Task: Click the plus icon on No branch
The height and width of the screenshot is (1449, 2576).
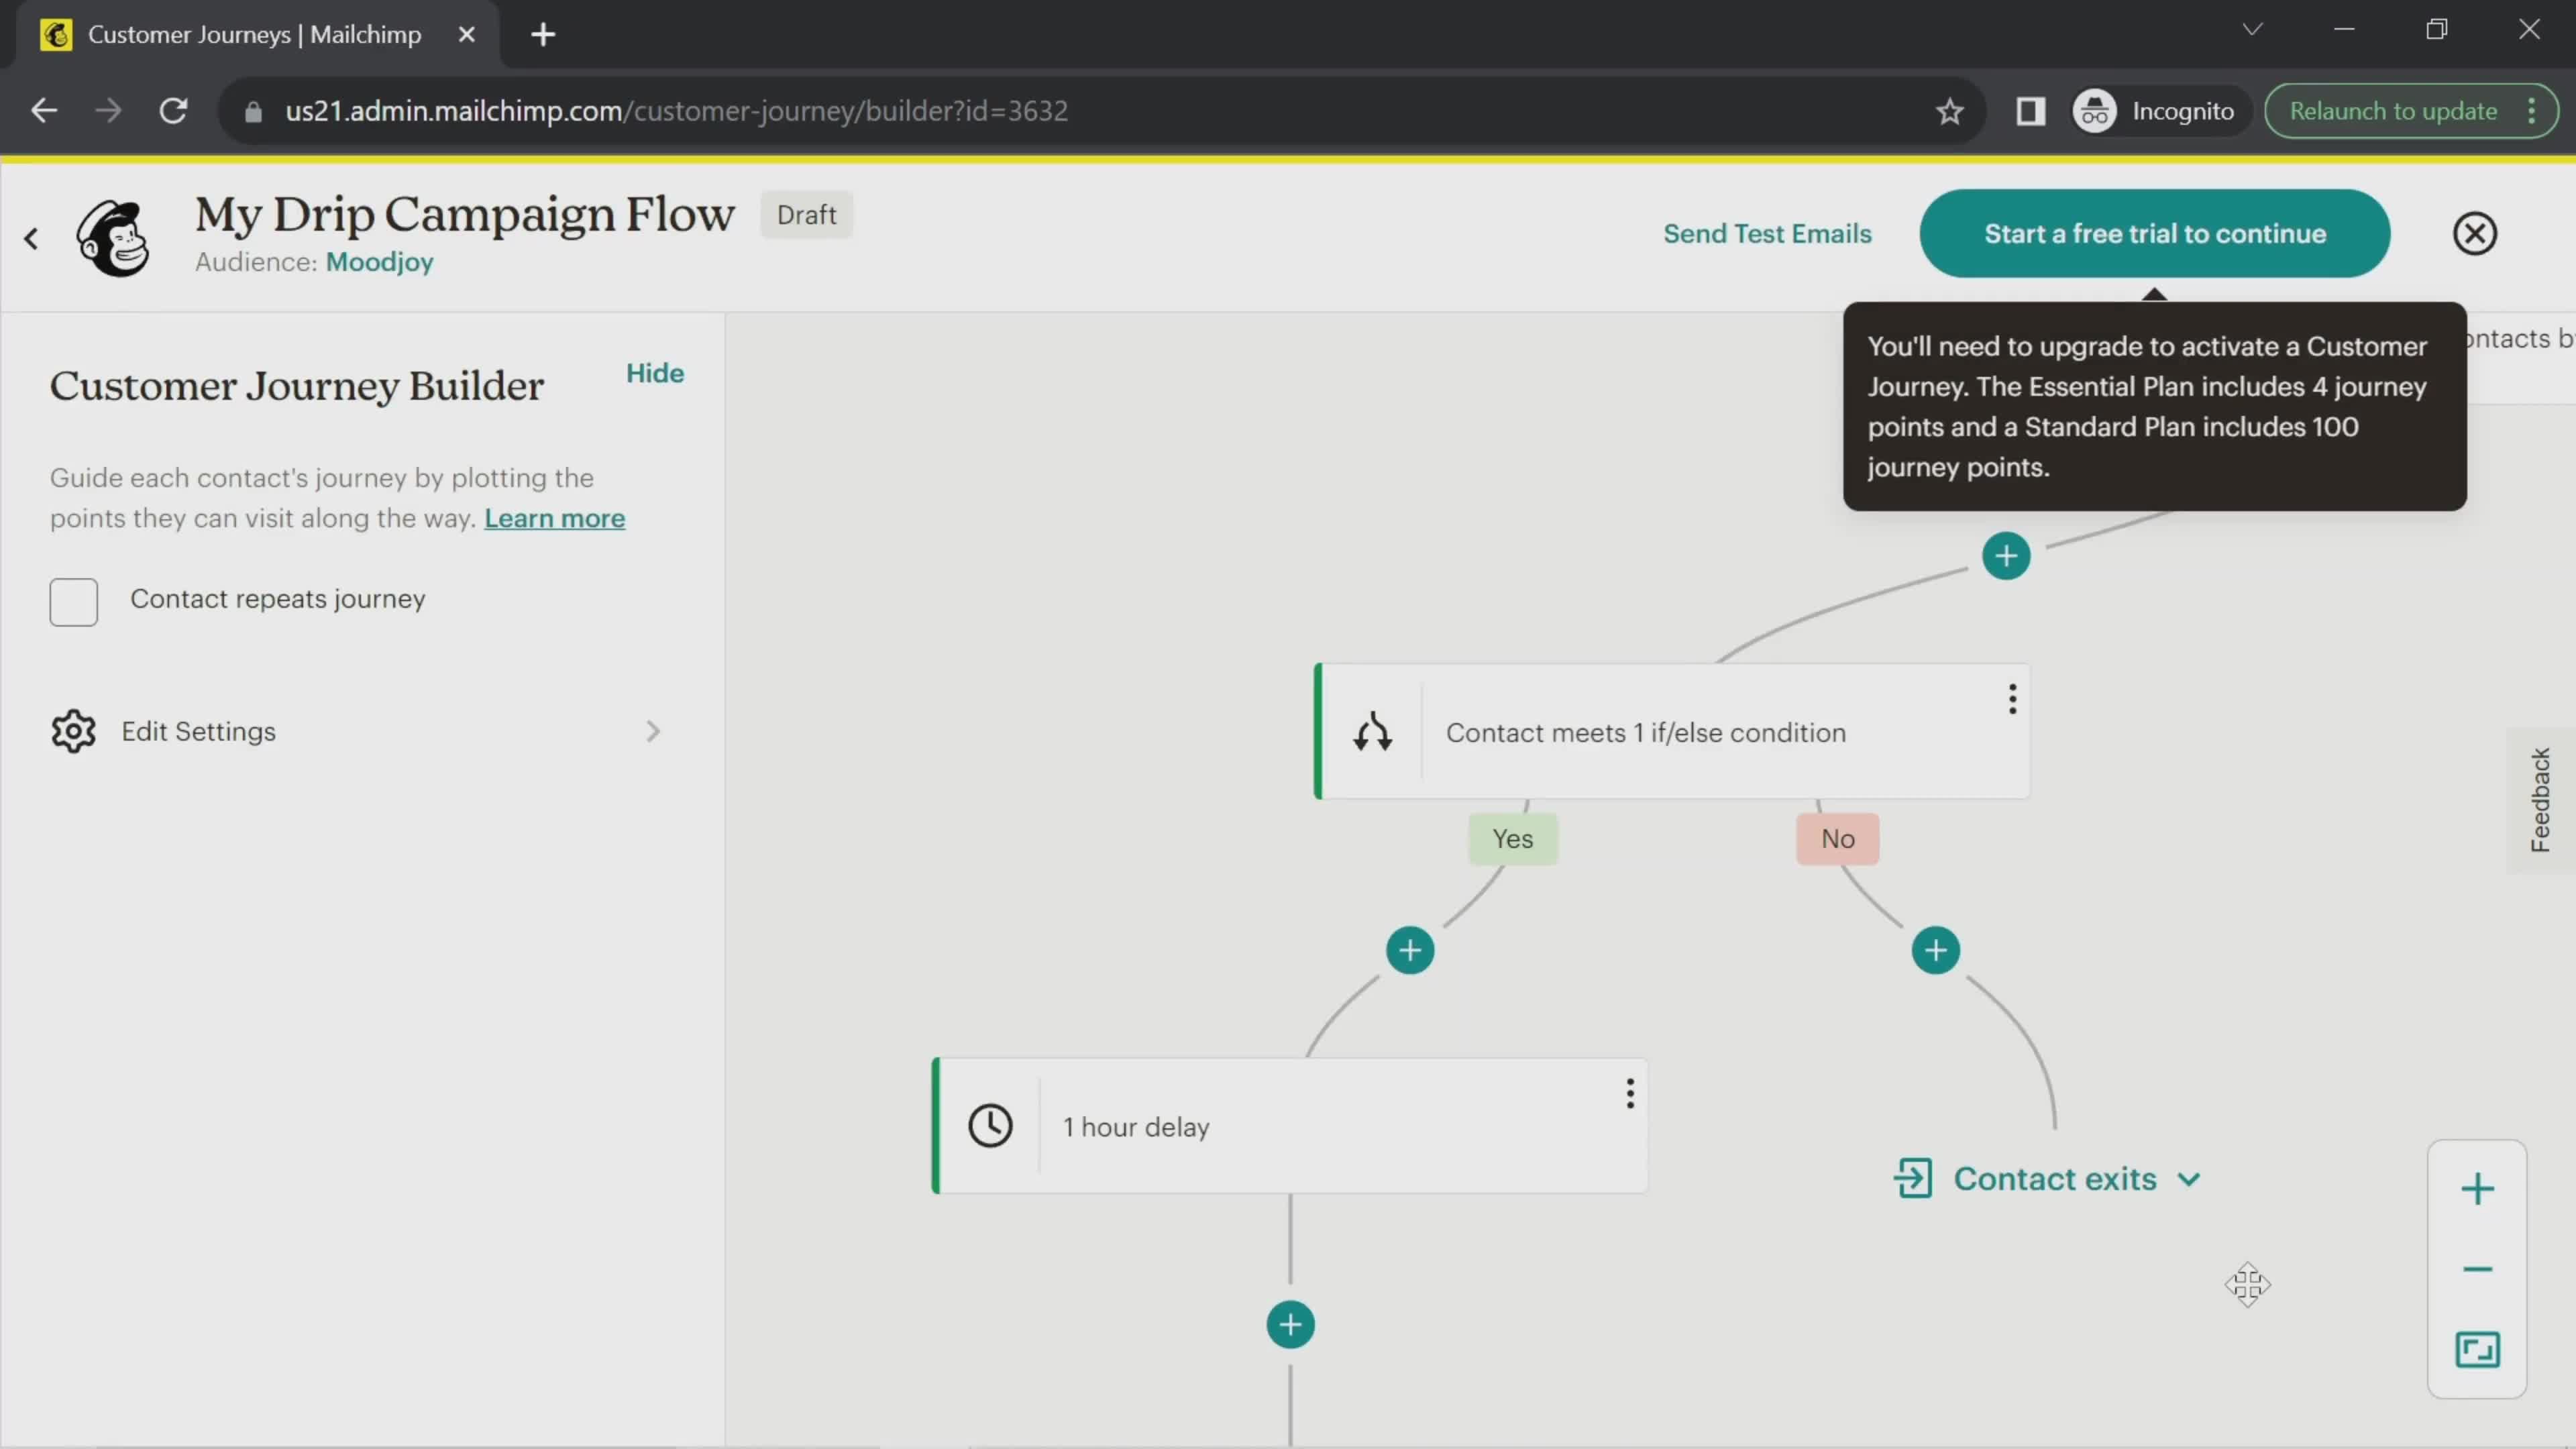Action: [1935, 950]
